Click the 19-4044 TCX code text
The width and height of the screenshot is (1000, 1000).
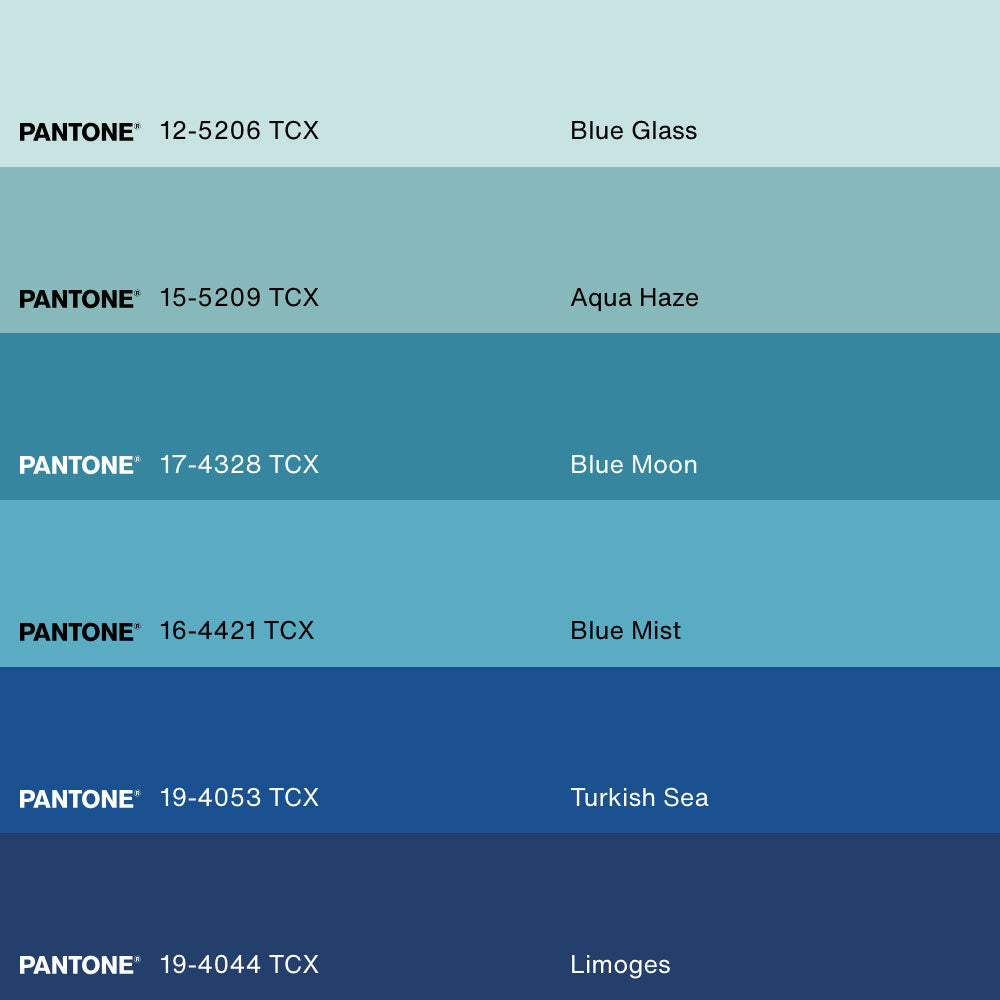(x=239, y=964)
